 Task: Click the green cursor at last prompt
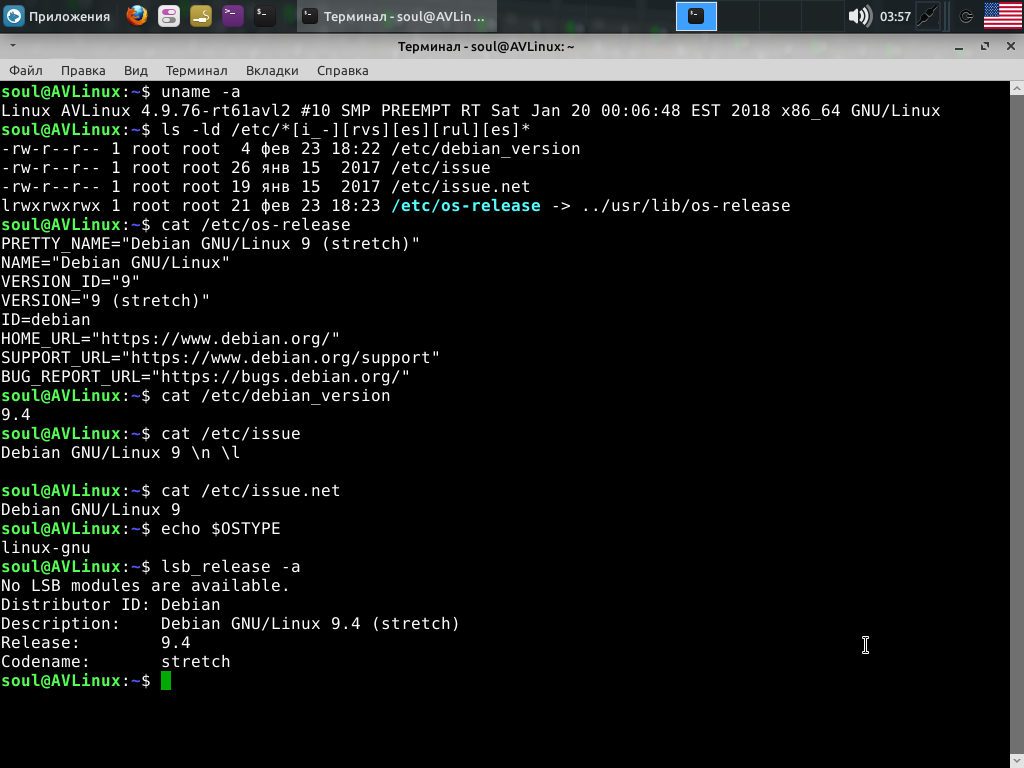point(166,680)
